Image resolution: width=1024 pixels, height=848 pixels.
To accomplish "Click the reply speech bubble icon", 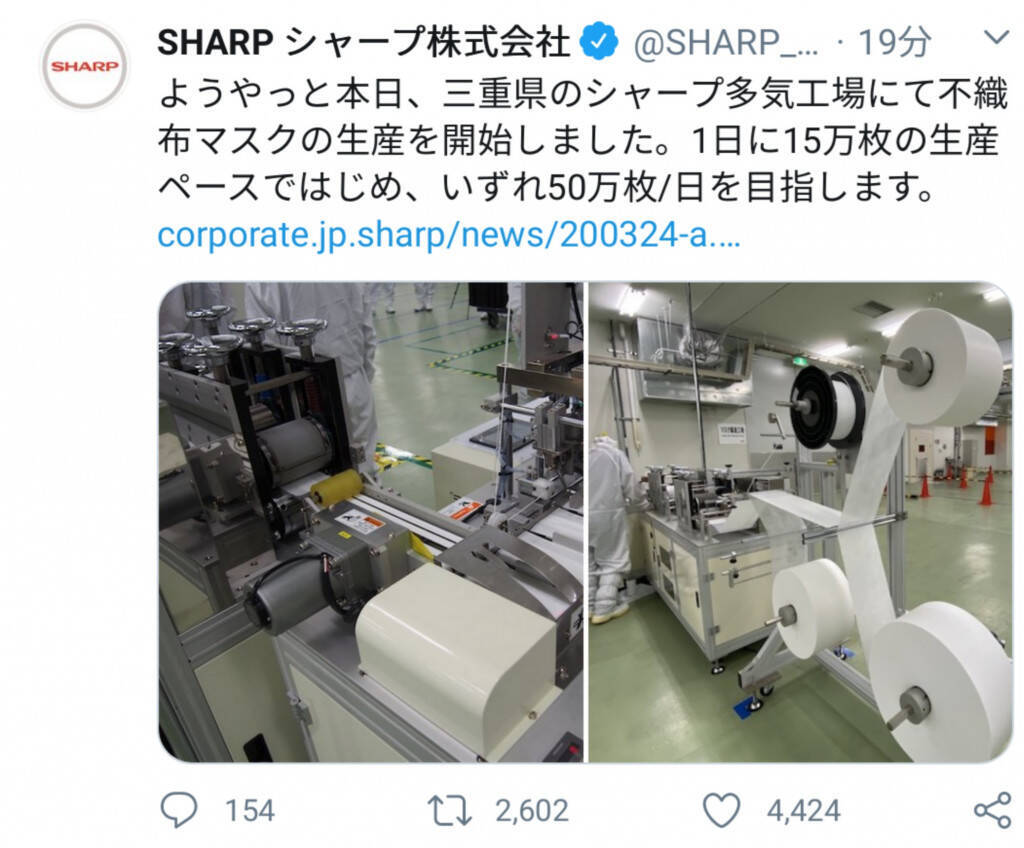I will [178, 810].
